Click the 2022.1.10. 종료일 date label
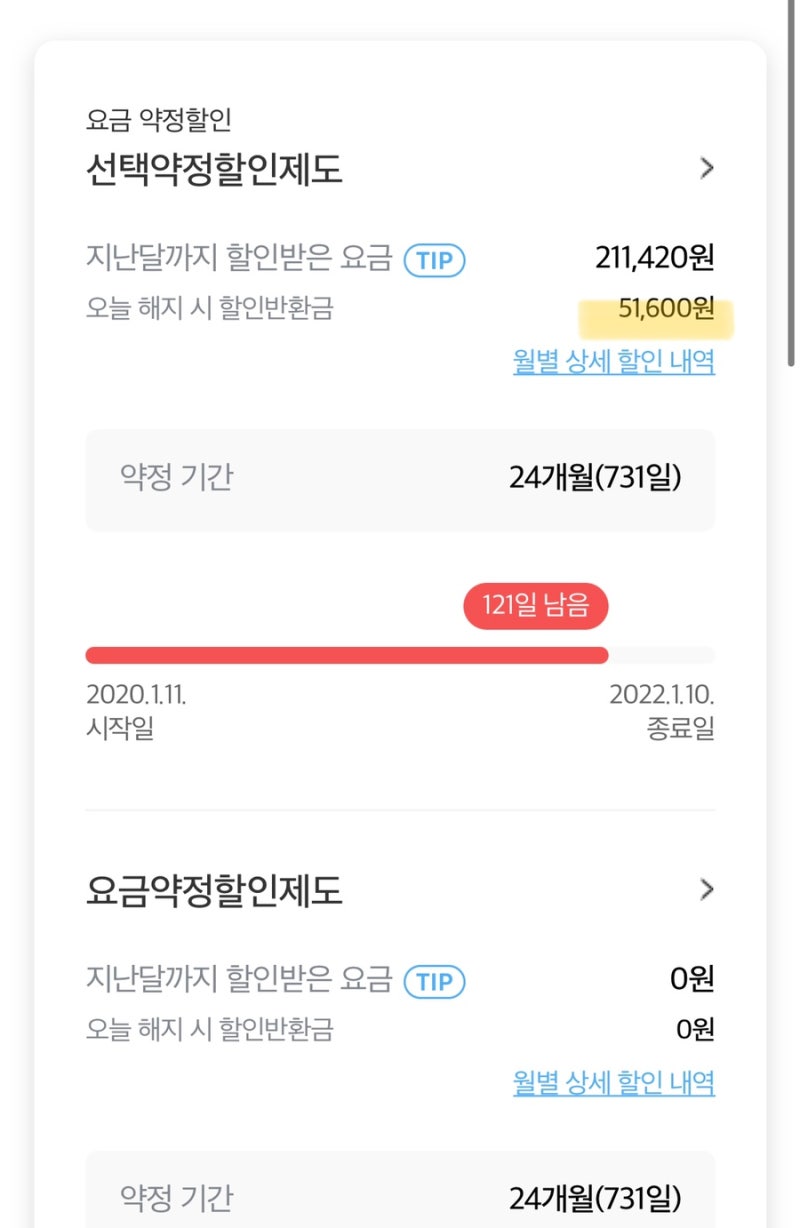The height and width of the screenshot is (1228, 800). pos(662,711)
